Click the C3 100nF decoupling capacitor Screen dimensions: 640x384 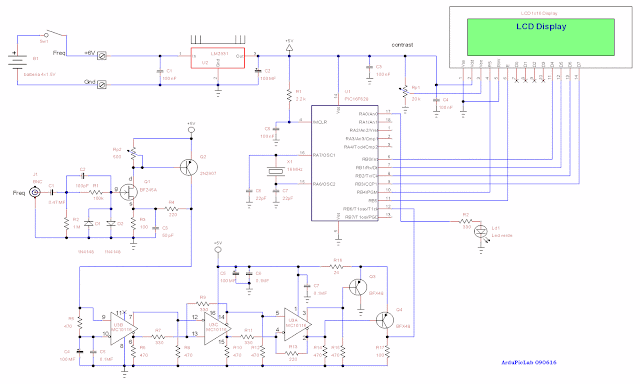coord(369,67)
